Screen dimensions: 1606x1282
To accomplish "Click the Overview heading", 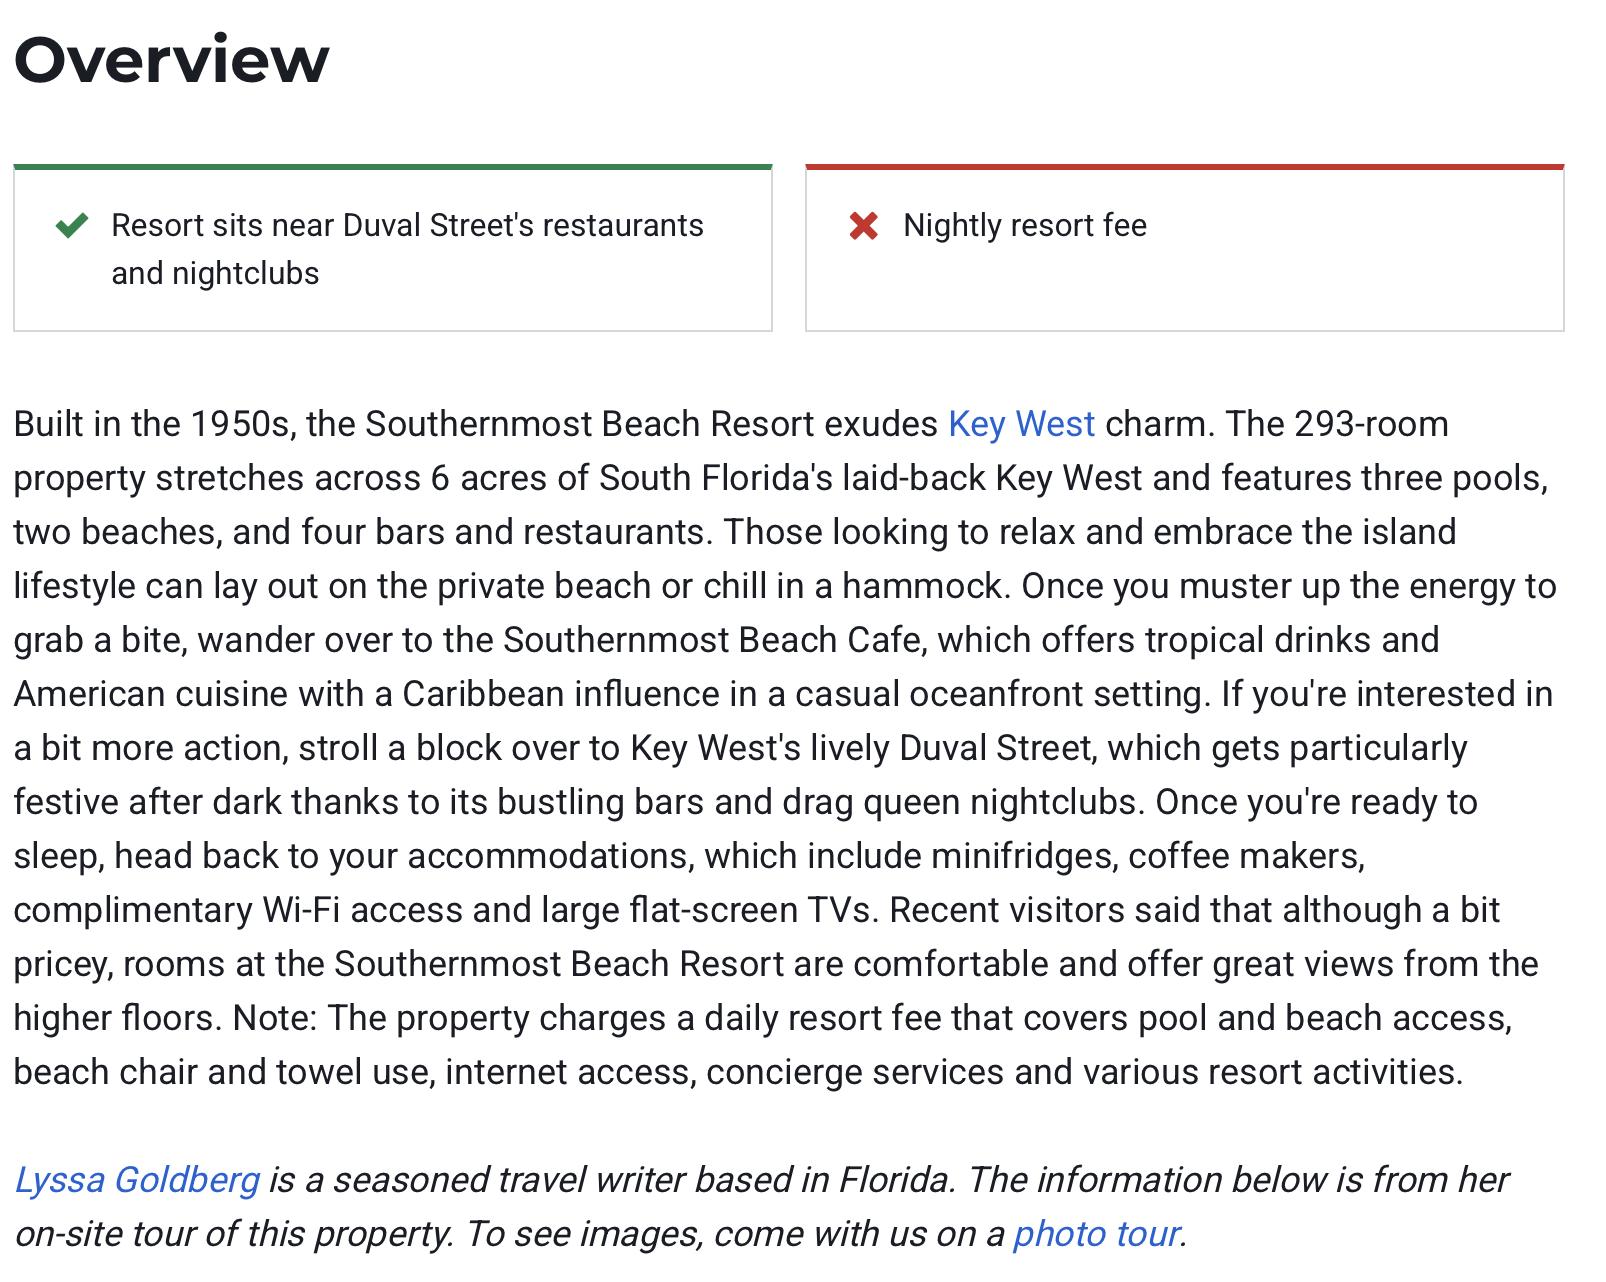I will coord(171,59).
